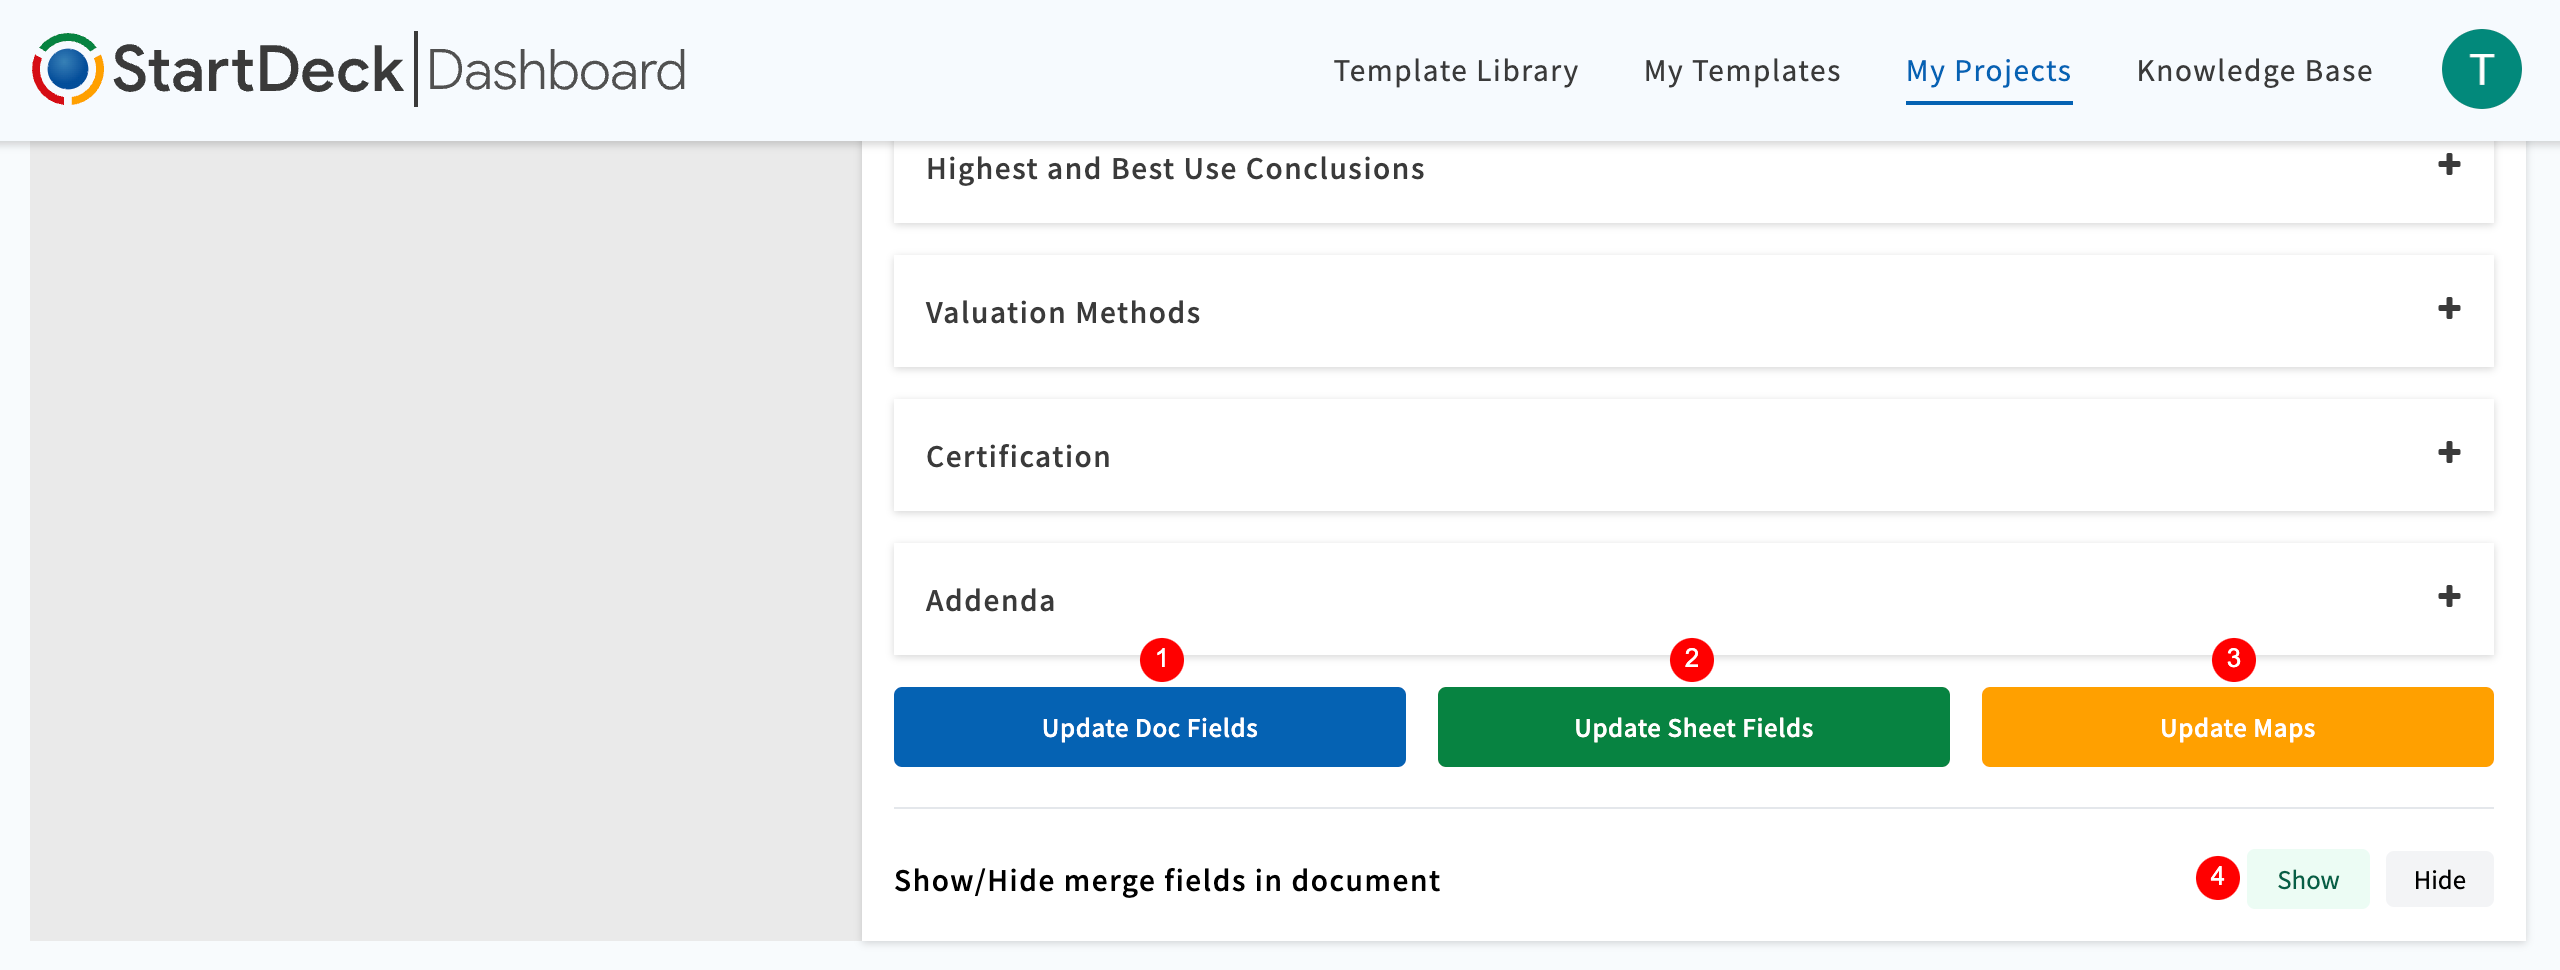2560x970 pixels.
Task: Click the red step 3 marker
Action: [2234, 659]
